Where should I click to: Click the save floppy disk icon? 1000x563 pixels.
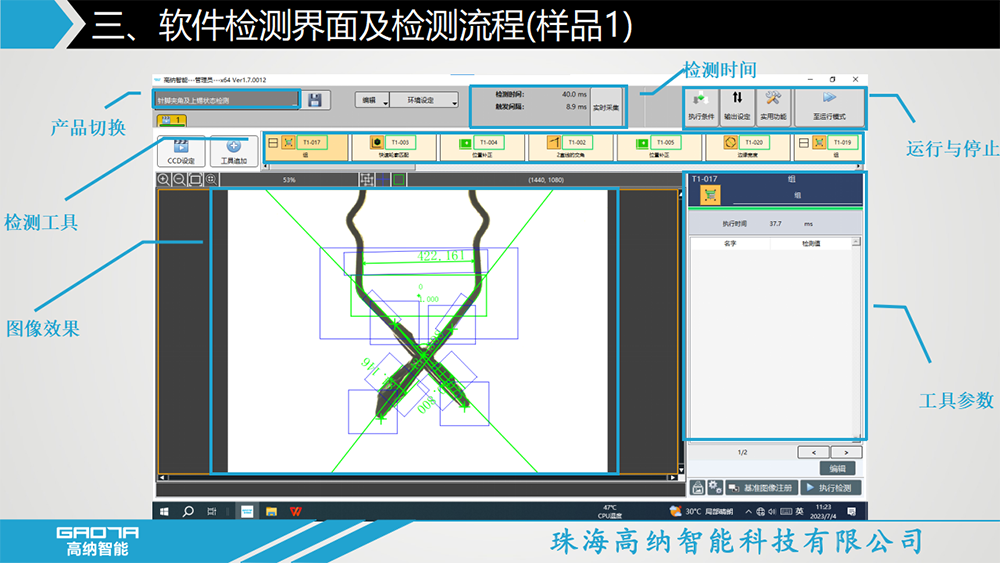point(315,100)
